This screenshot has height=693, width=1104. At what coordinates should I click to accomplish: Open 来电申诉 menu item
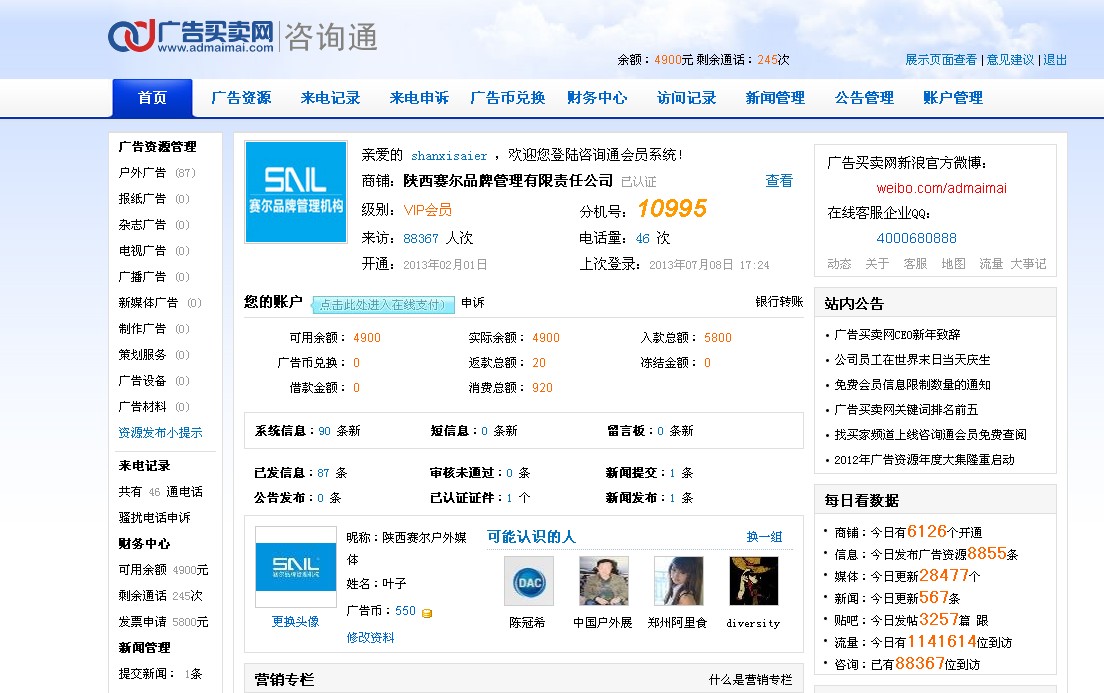click(x=419, y=98)
